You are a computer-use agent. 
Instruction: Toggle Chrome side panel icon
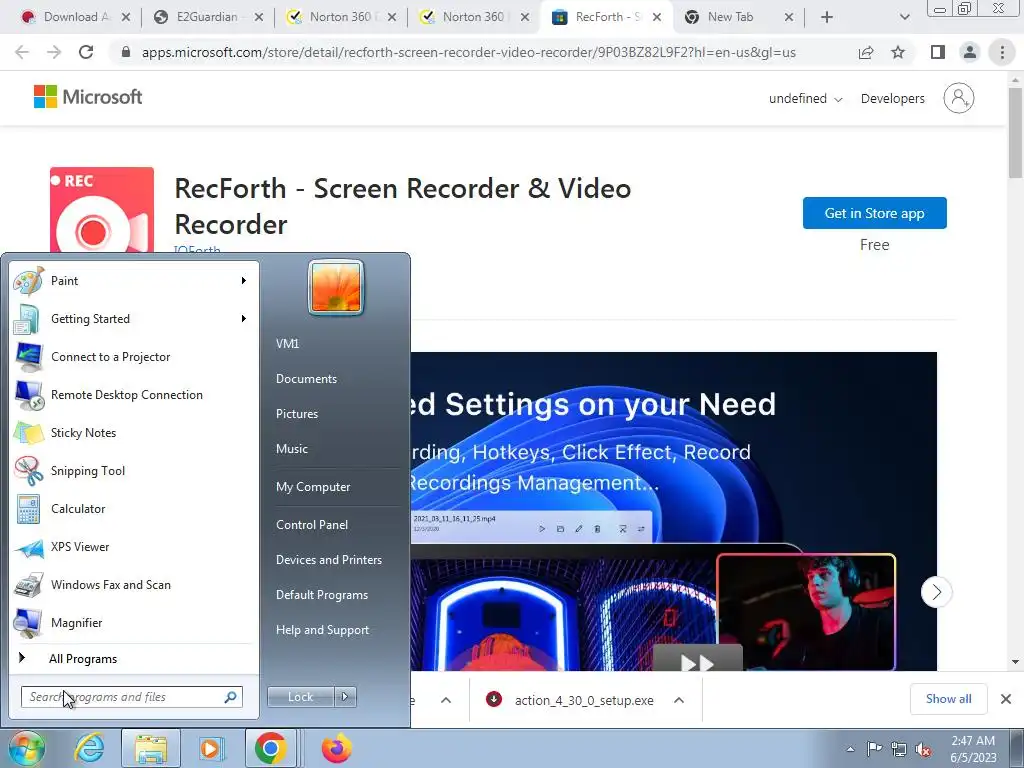pos(938,52)
